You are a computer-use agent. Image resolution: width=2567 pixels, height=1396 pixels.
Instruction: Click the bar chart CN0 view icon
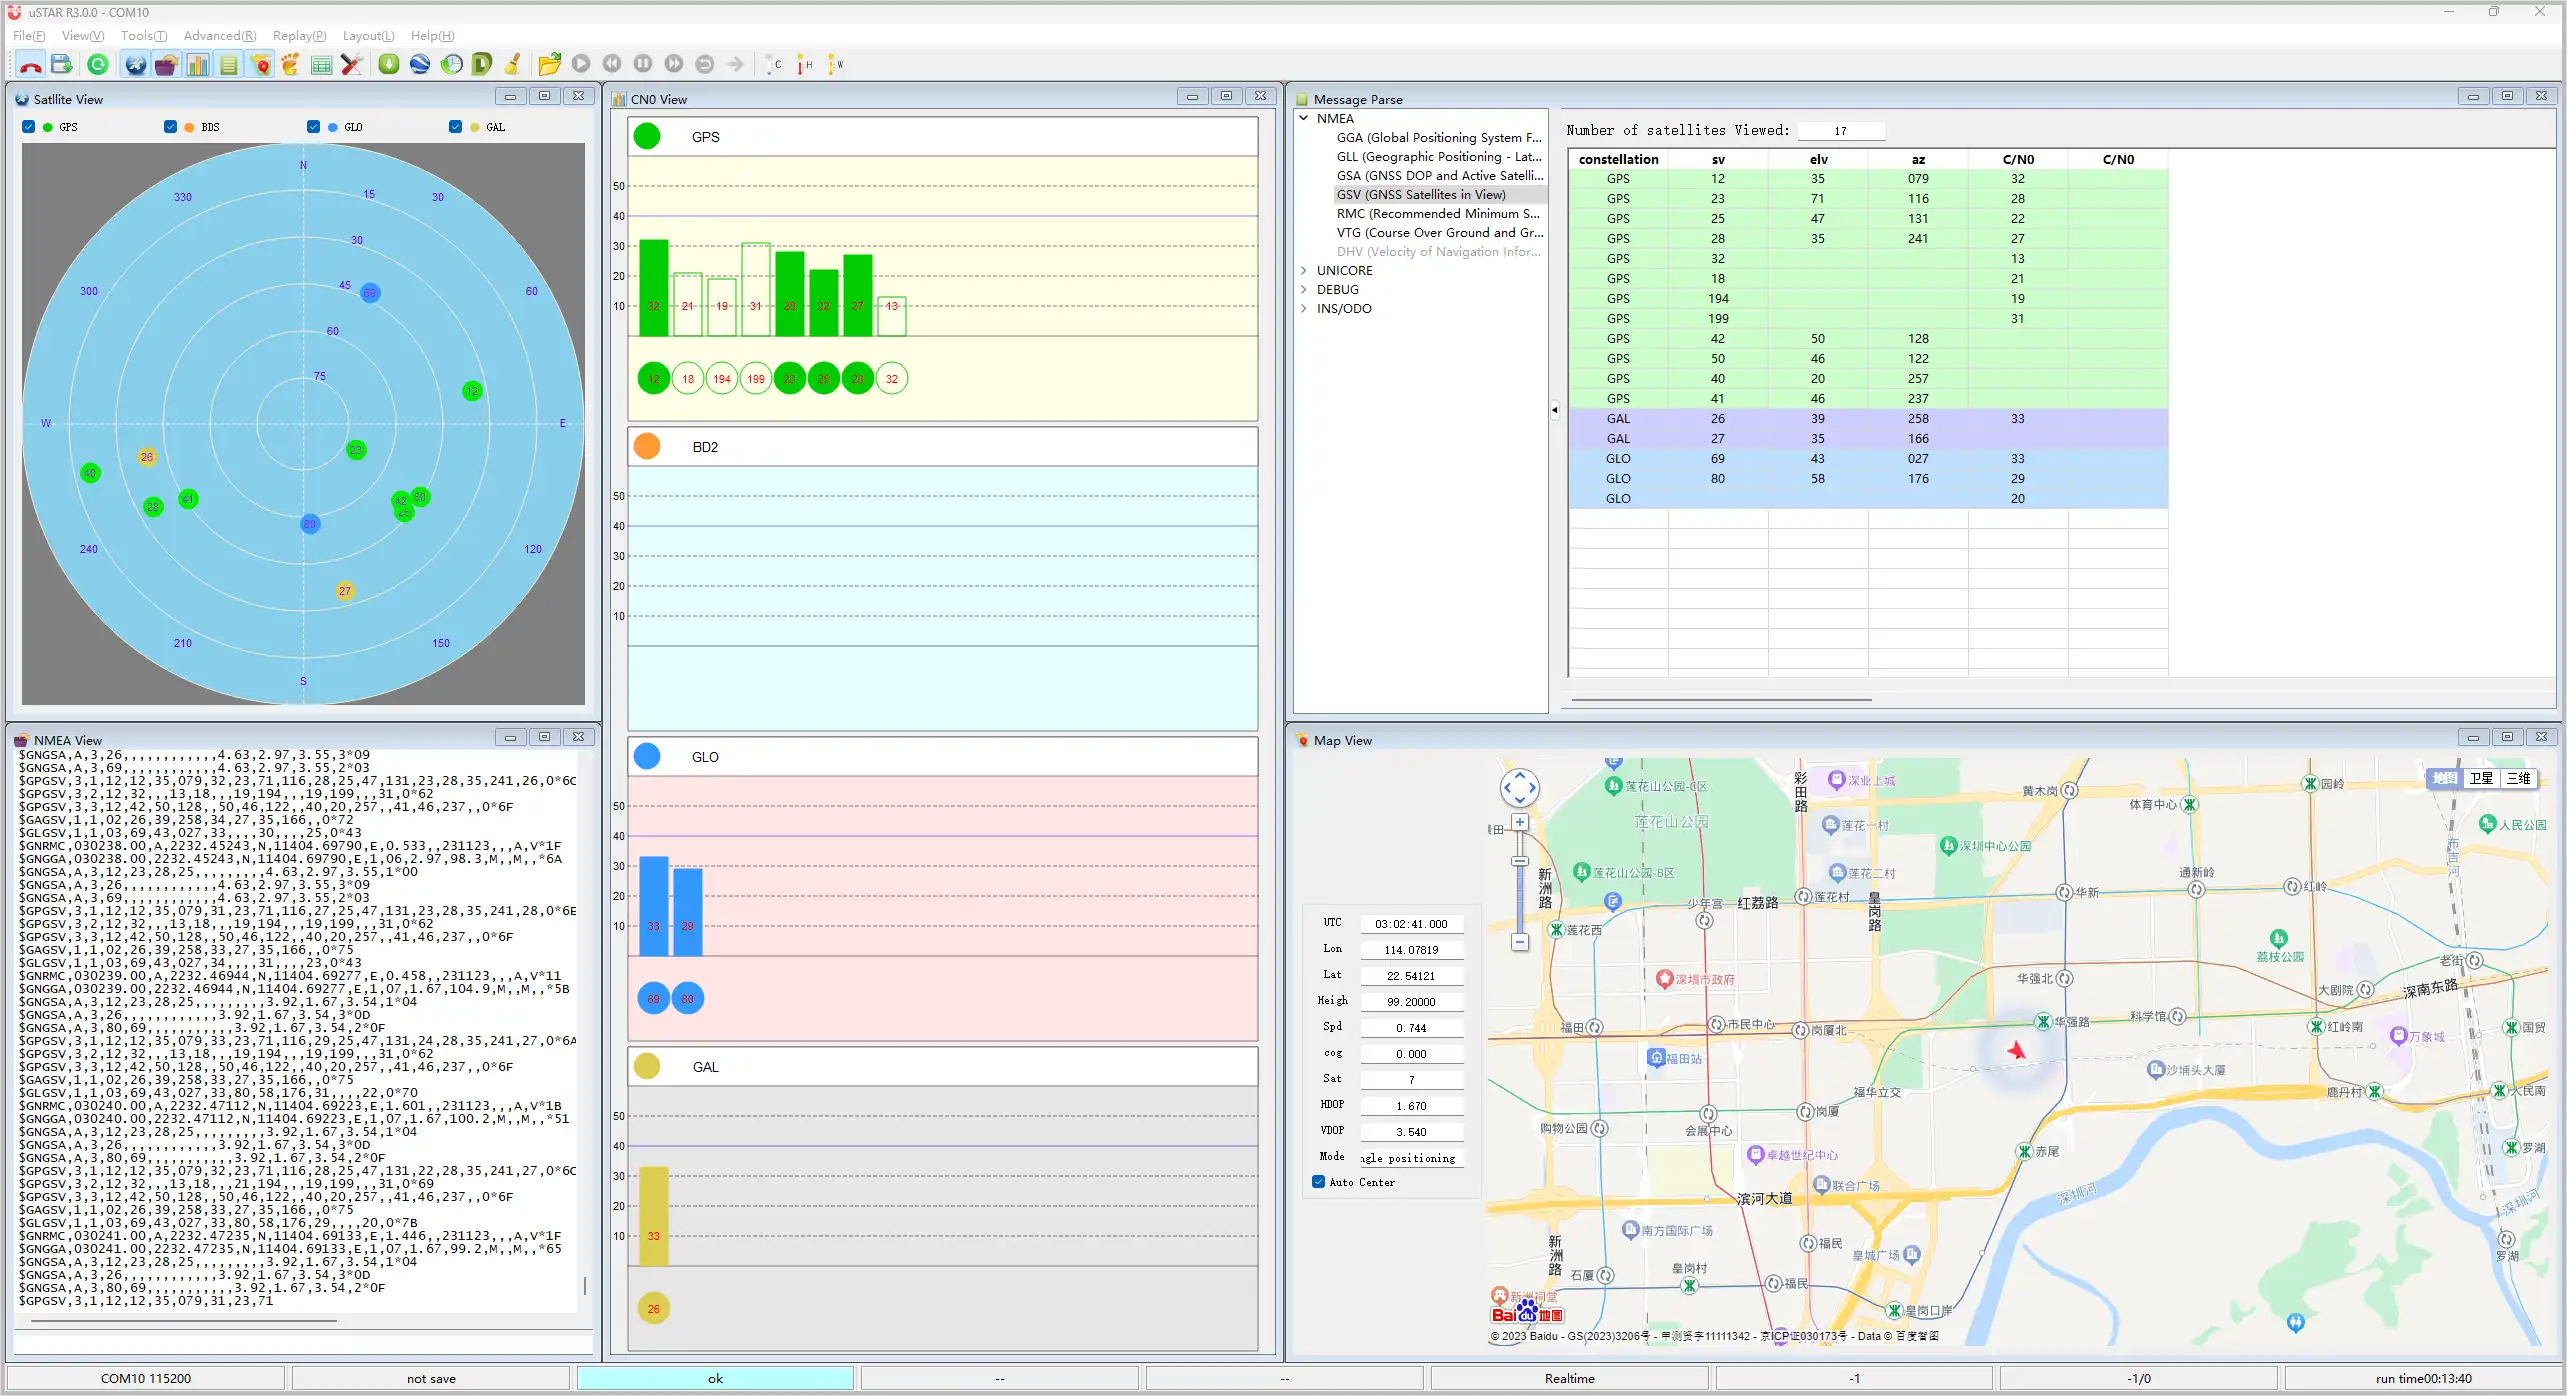coord(198,65)
